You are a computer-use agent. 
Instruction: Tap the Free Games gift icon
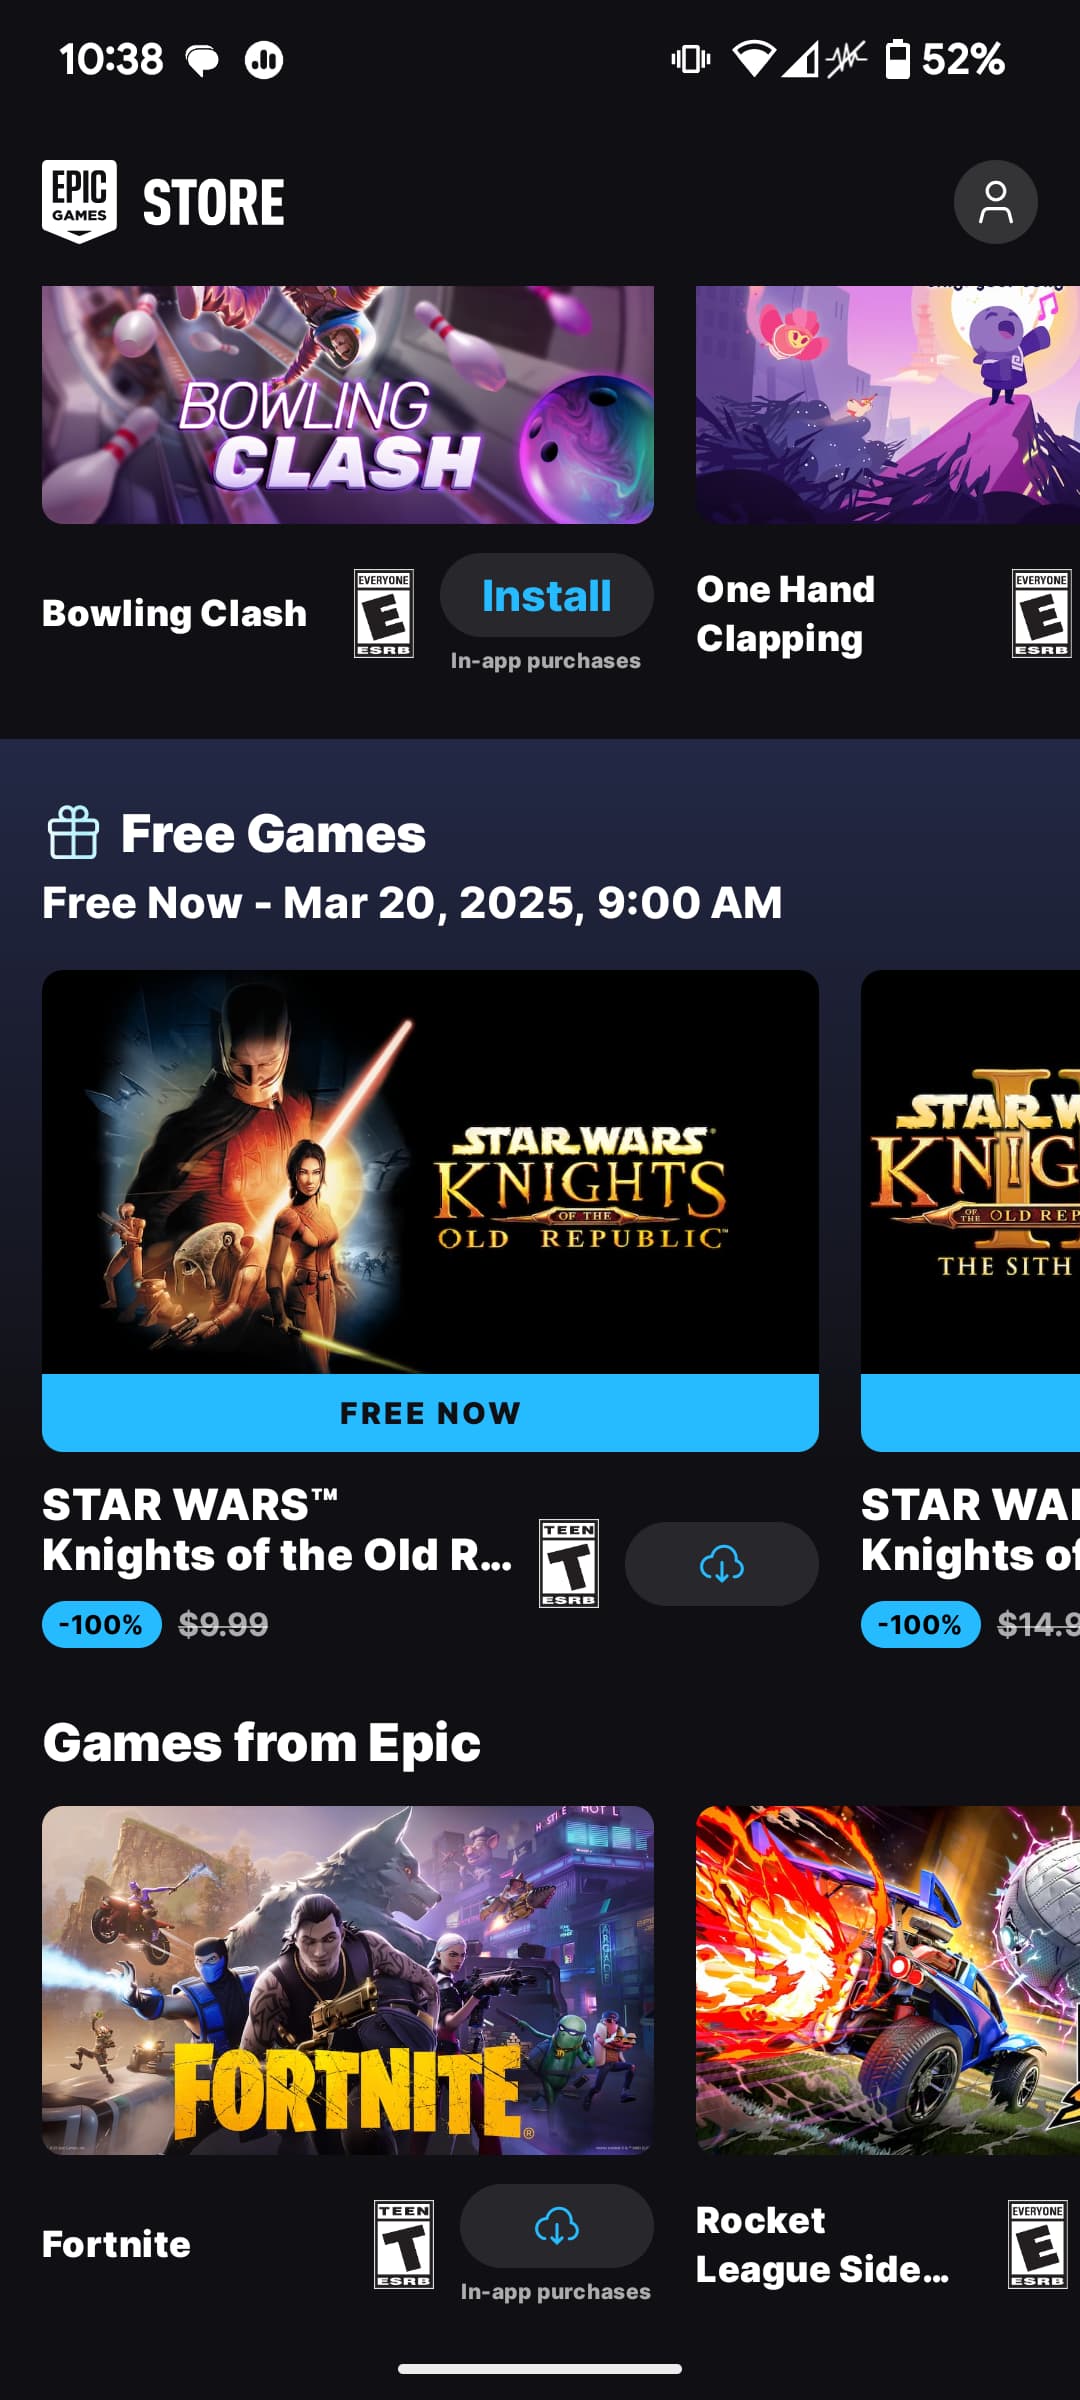point(73,833)
